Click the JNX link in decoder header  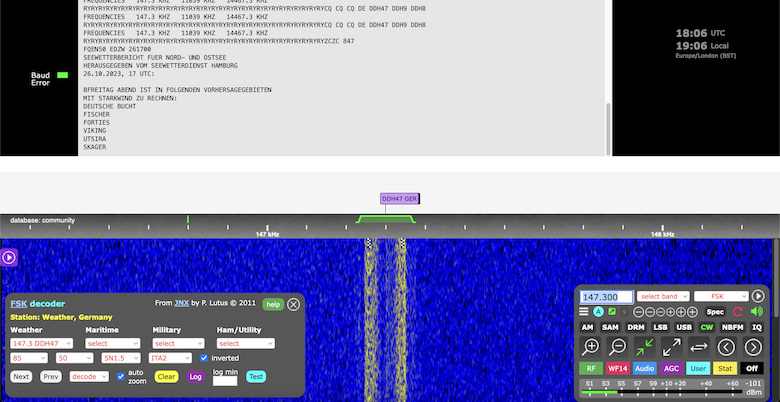coord(179,303)
